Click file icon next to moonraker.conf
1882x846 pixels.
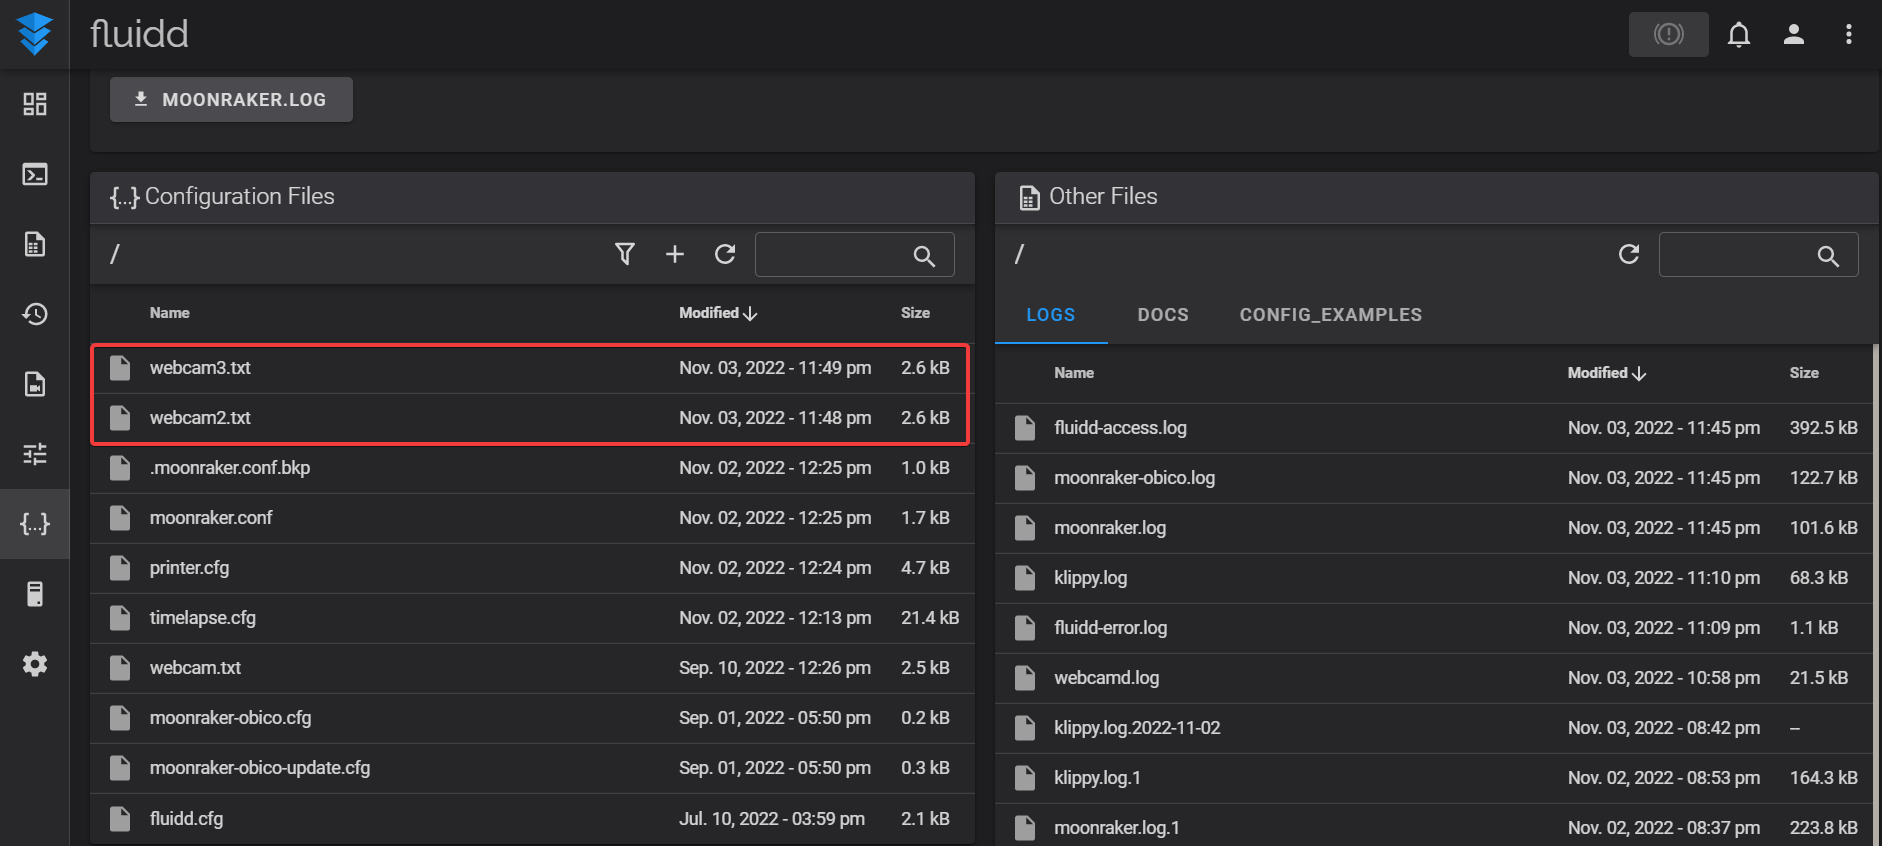[120, 518]
